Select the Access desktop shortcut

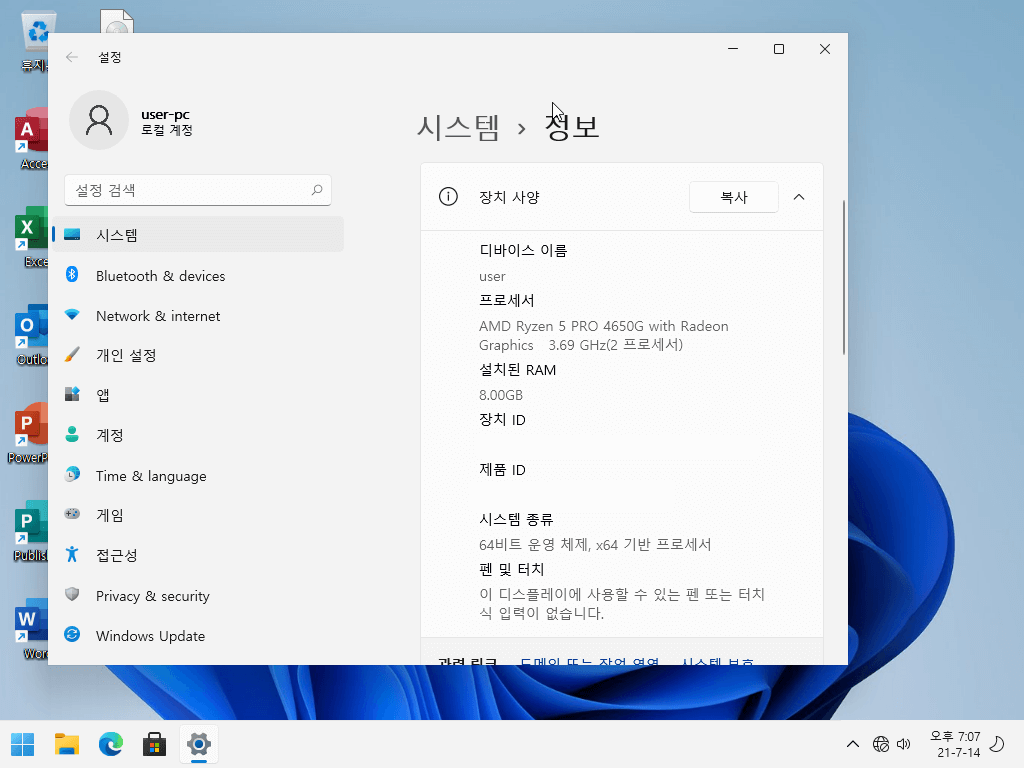click(x=31, y=140)
